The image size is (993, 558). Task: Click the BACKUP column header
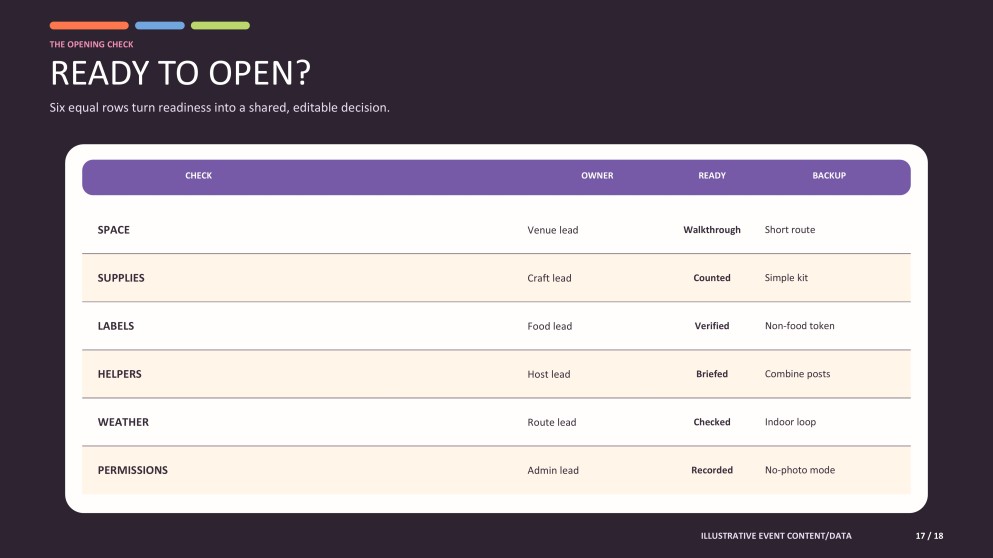[829, 175]
